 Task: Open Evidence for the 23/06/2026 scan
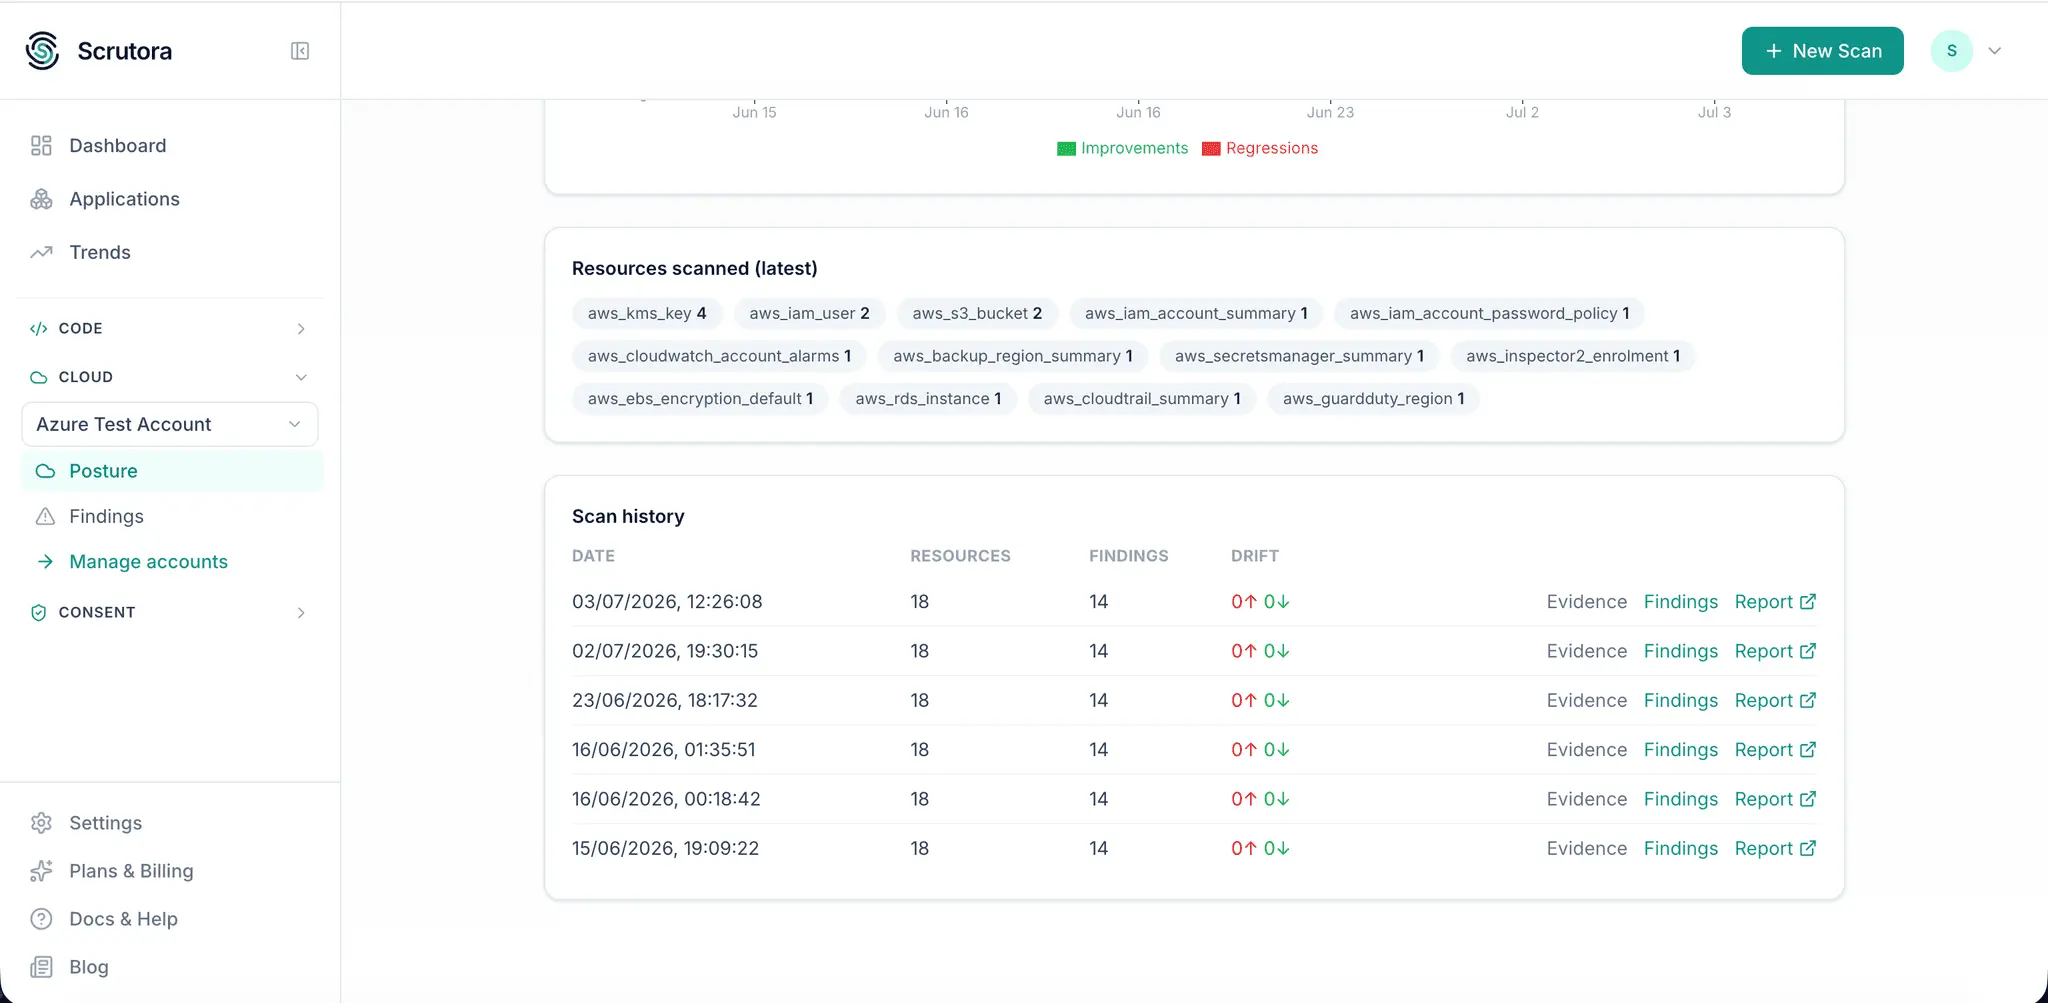click(1586, 701)
